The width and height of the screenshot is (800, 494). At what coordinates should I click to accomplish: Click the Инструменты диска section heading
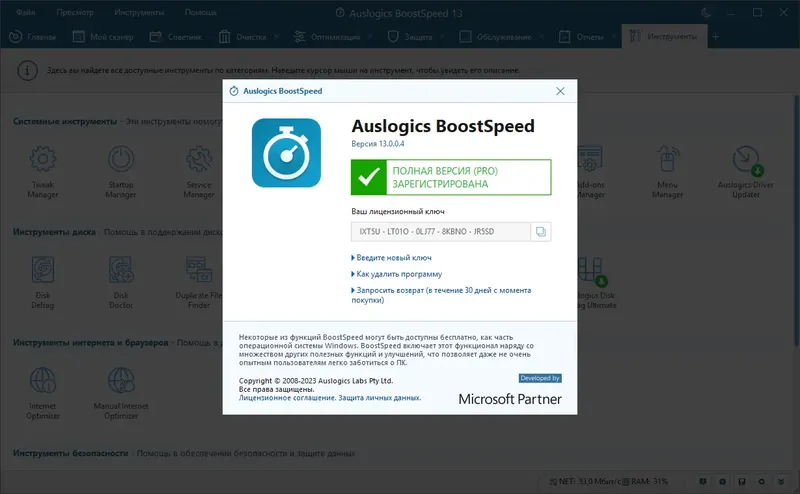coord(54,232)
